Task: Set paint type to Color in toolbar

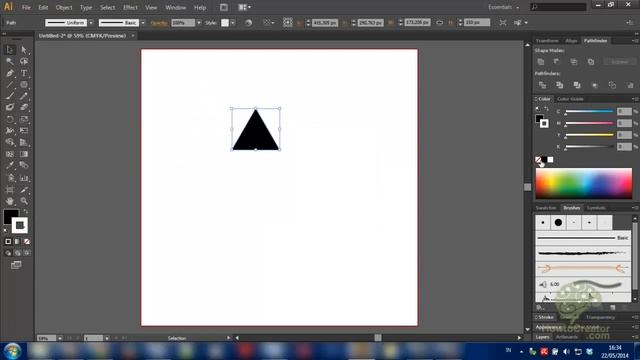Action: click(x=8, y=242)
